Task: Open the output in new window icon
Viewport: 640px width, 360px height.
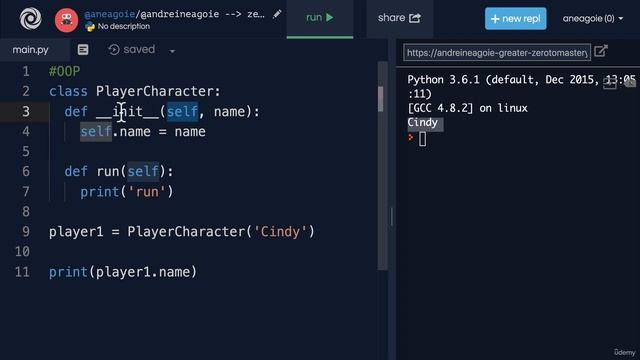Action: (601, 51)
